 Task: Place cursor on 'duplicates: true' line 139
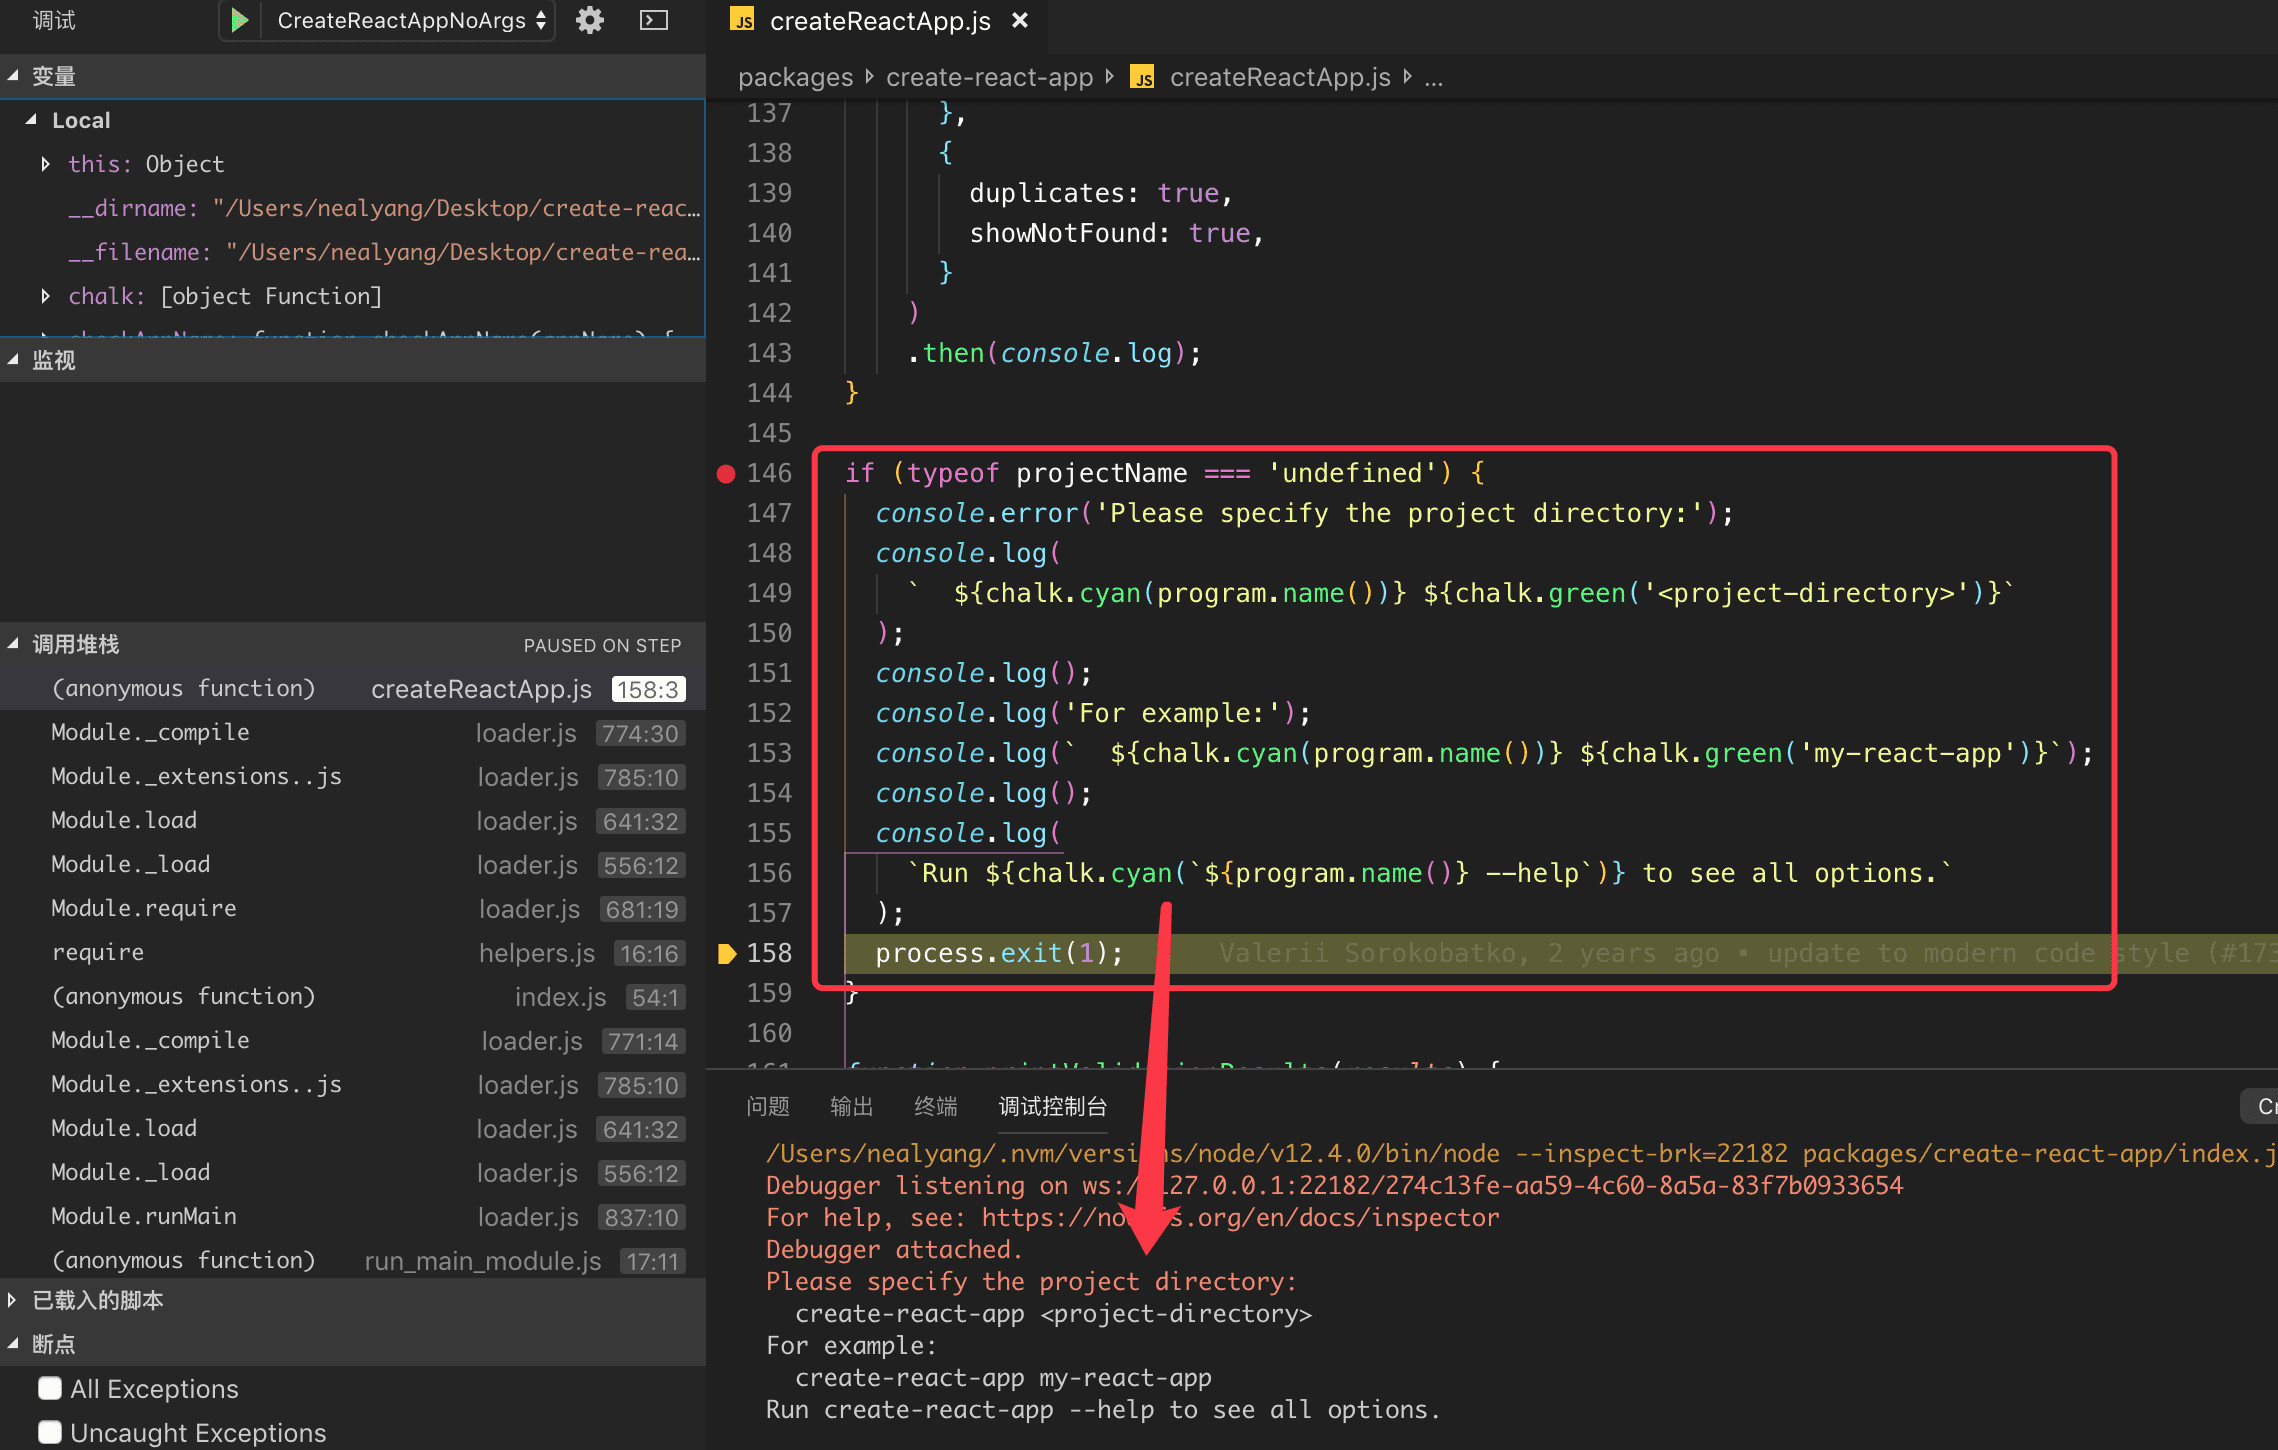click(1100, 193)
